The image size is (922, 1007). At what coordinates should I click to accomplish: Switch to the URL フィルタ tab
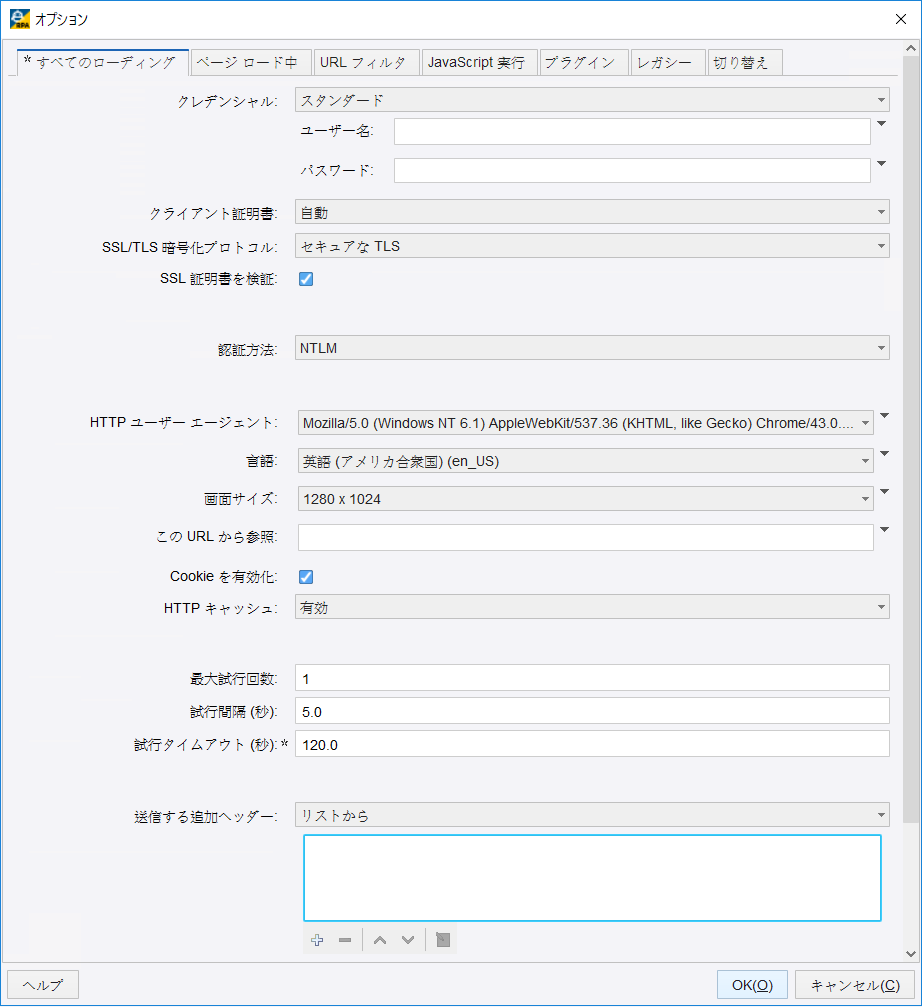click(367, 62)
